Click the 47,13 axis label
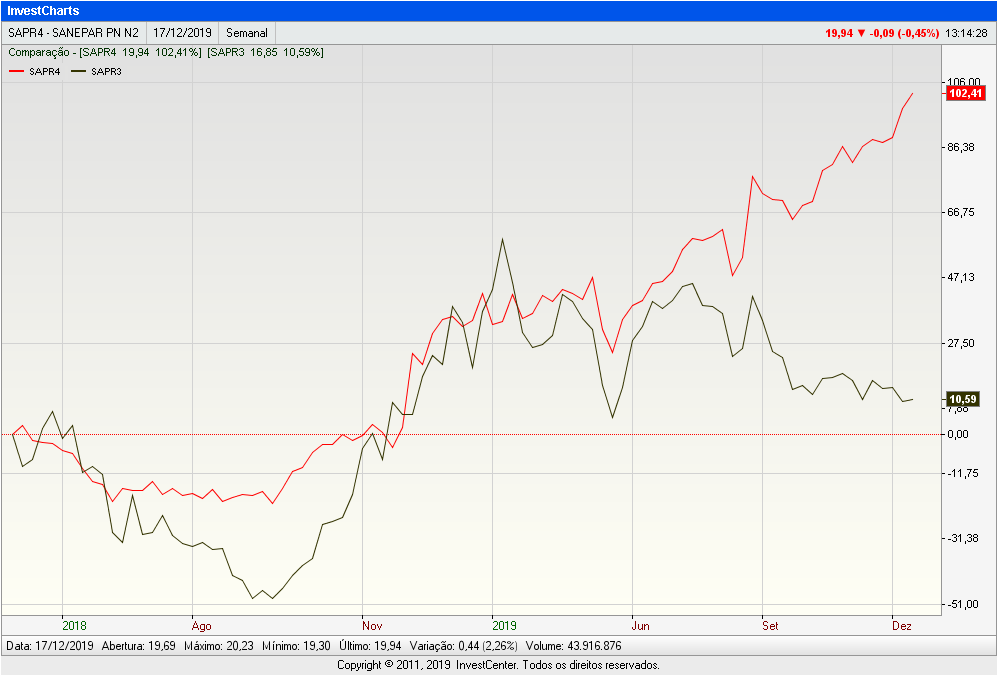Screen dimensions: 998x676 tap(960, 277)
